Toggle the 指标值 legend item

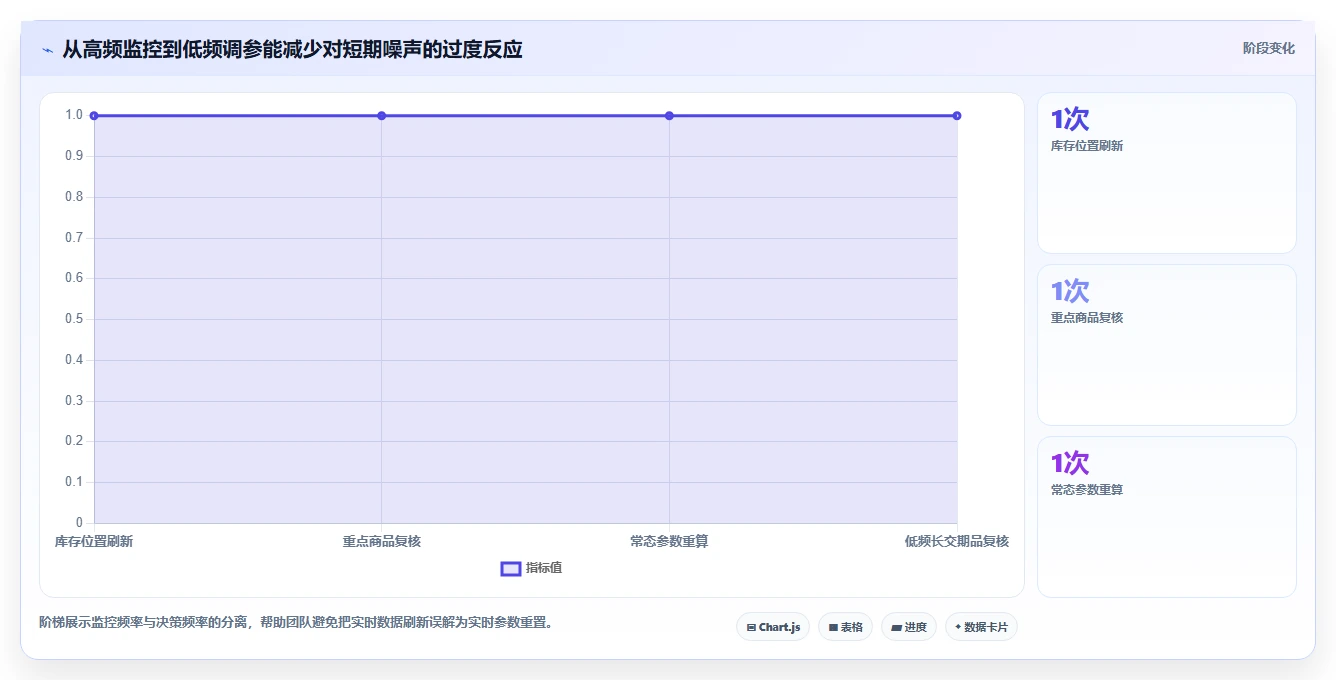(531, 568)
